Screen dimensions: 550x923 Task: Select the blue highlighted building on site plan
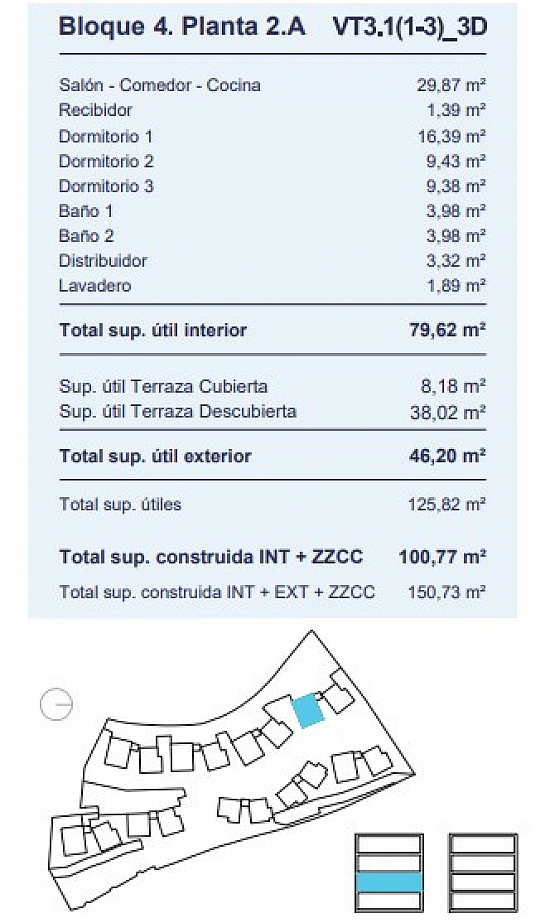click(308, 710)
